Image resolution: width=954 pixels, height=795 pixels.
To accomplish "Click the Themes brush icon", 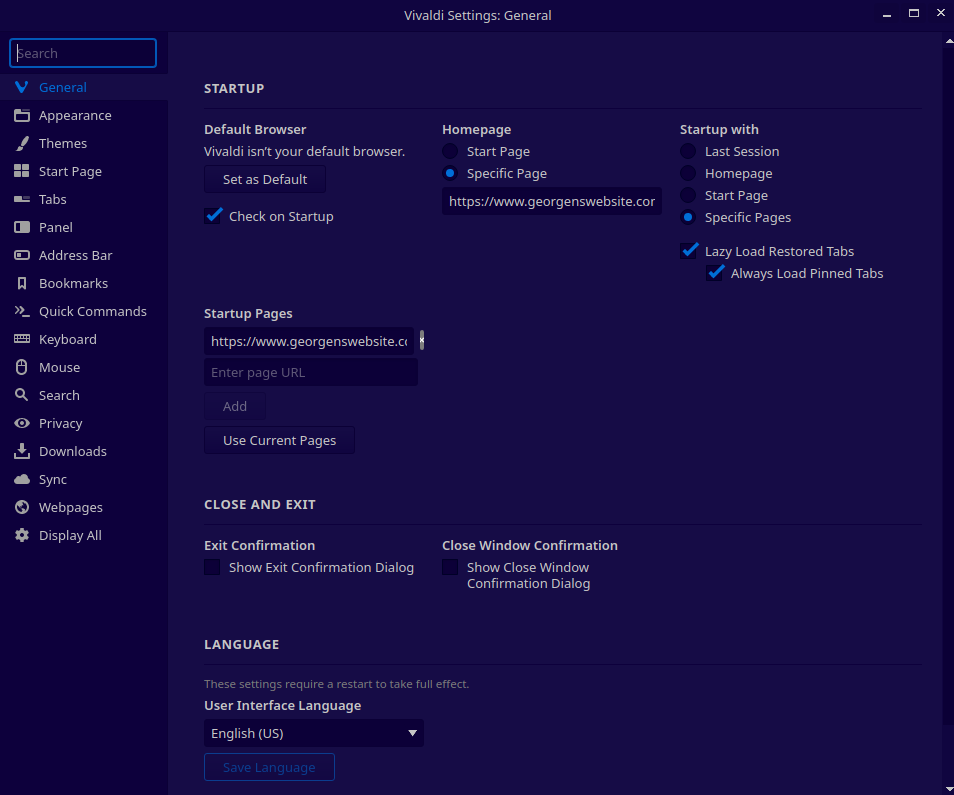I will coord(21,144).
